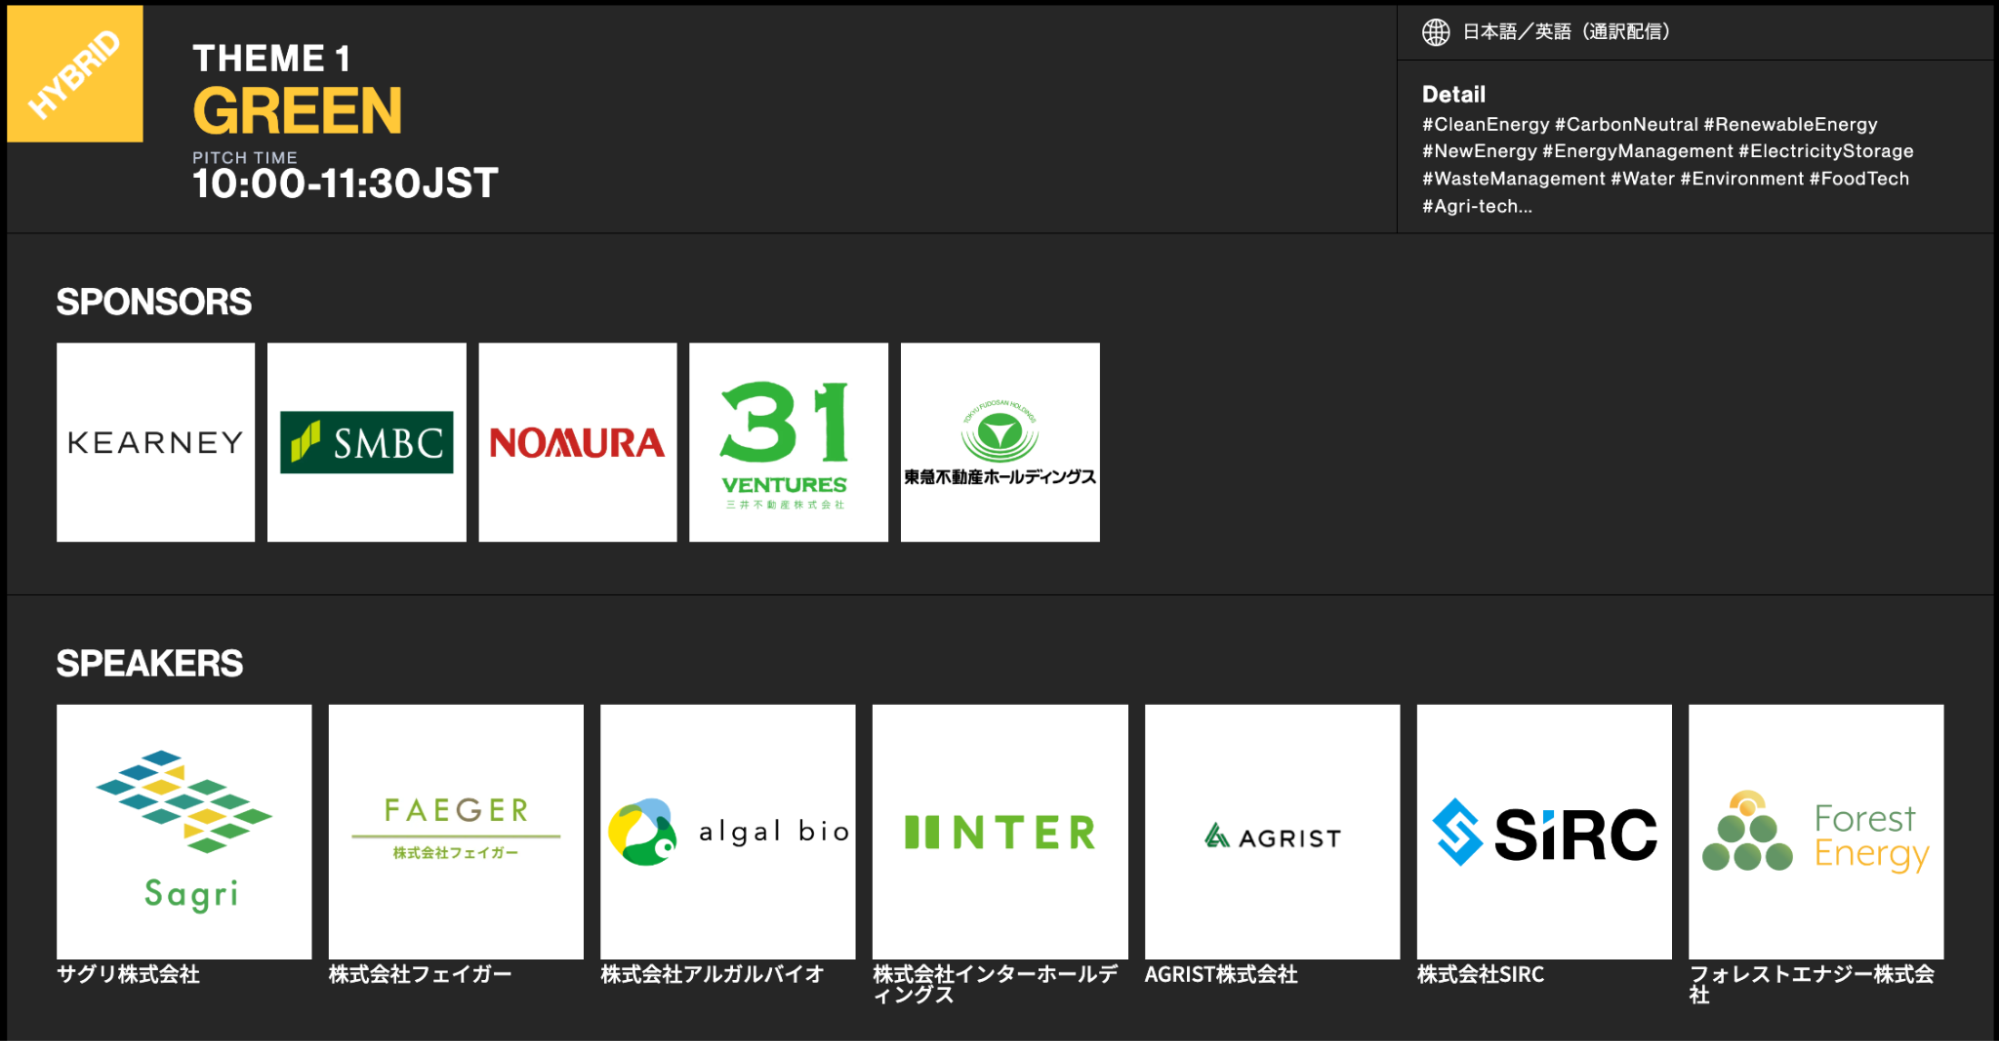Select the INTER speaker logo

[1000, 832]
